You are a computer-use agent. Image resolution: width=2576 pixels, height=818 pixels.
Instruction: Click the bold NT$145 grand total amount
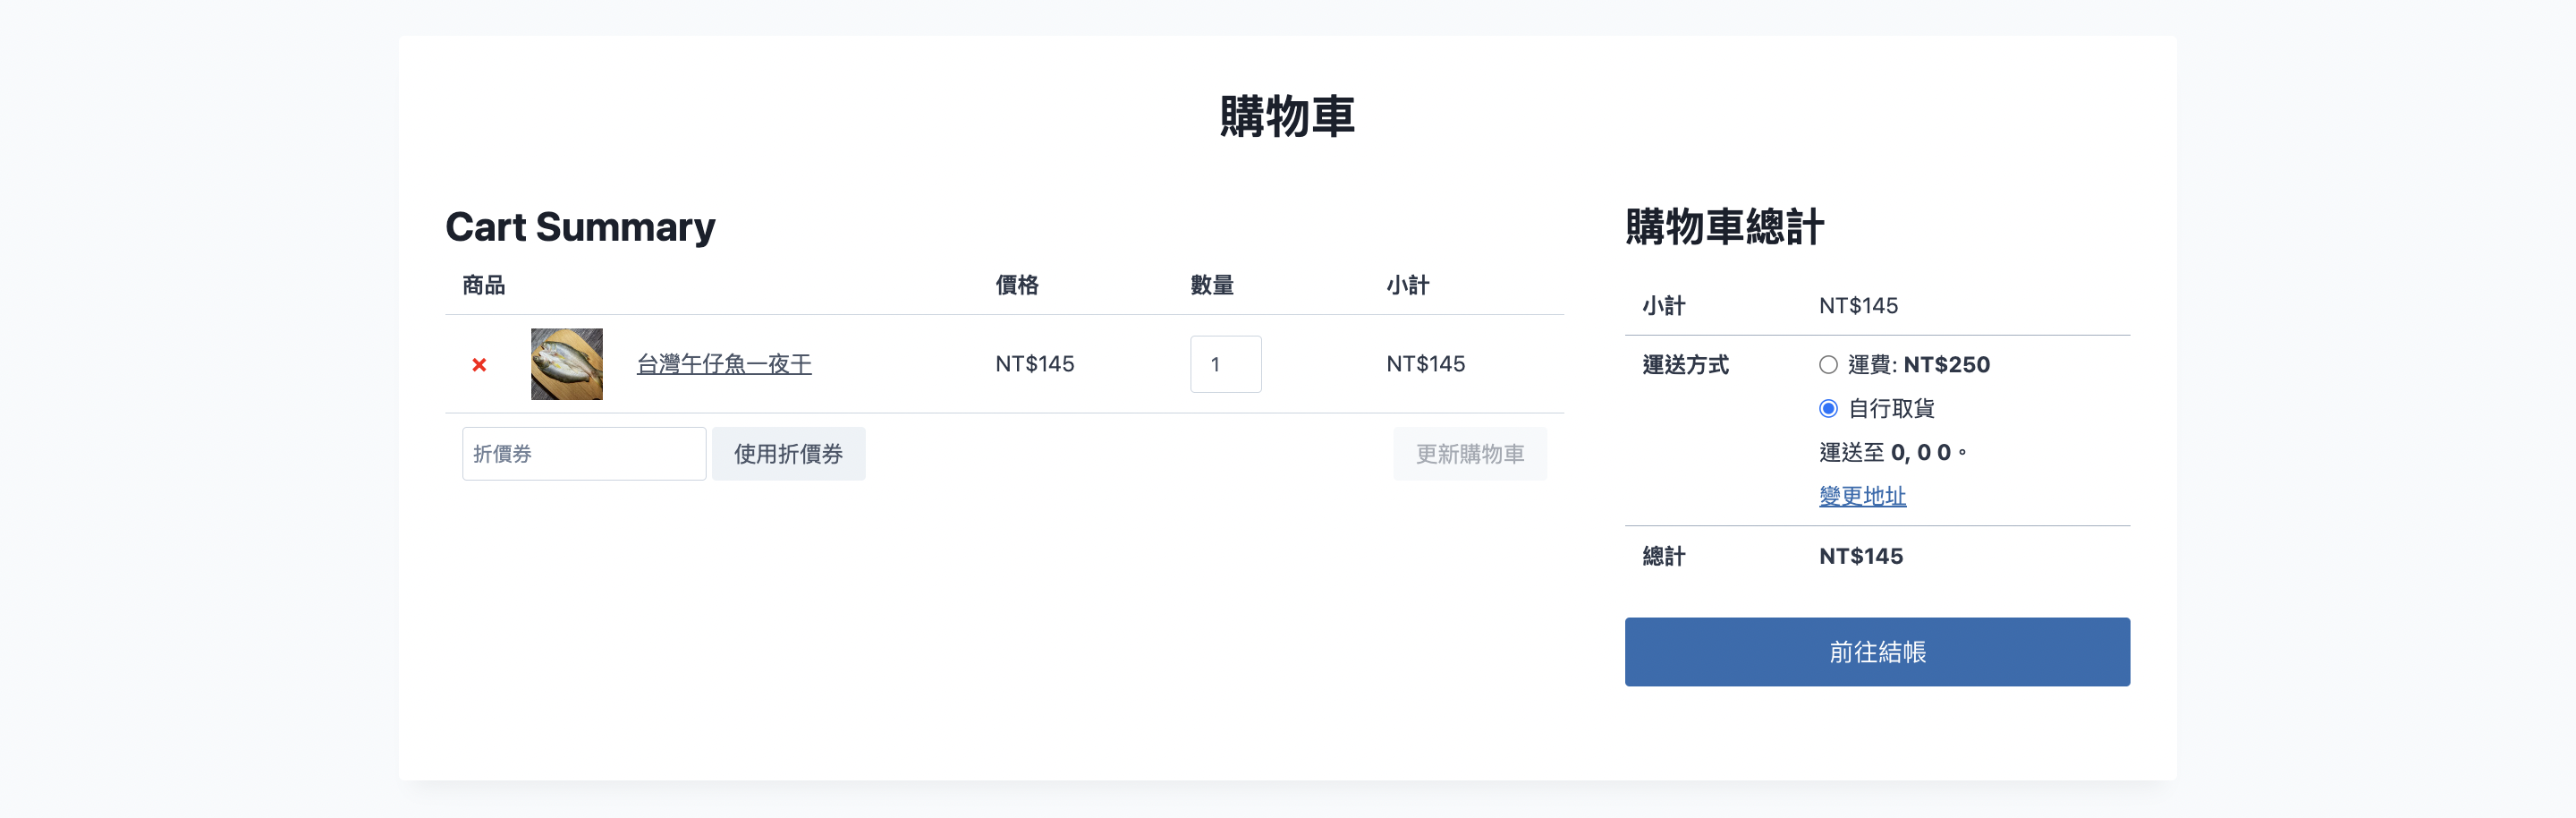point(1860,557)
